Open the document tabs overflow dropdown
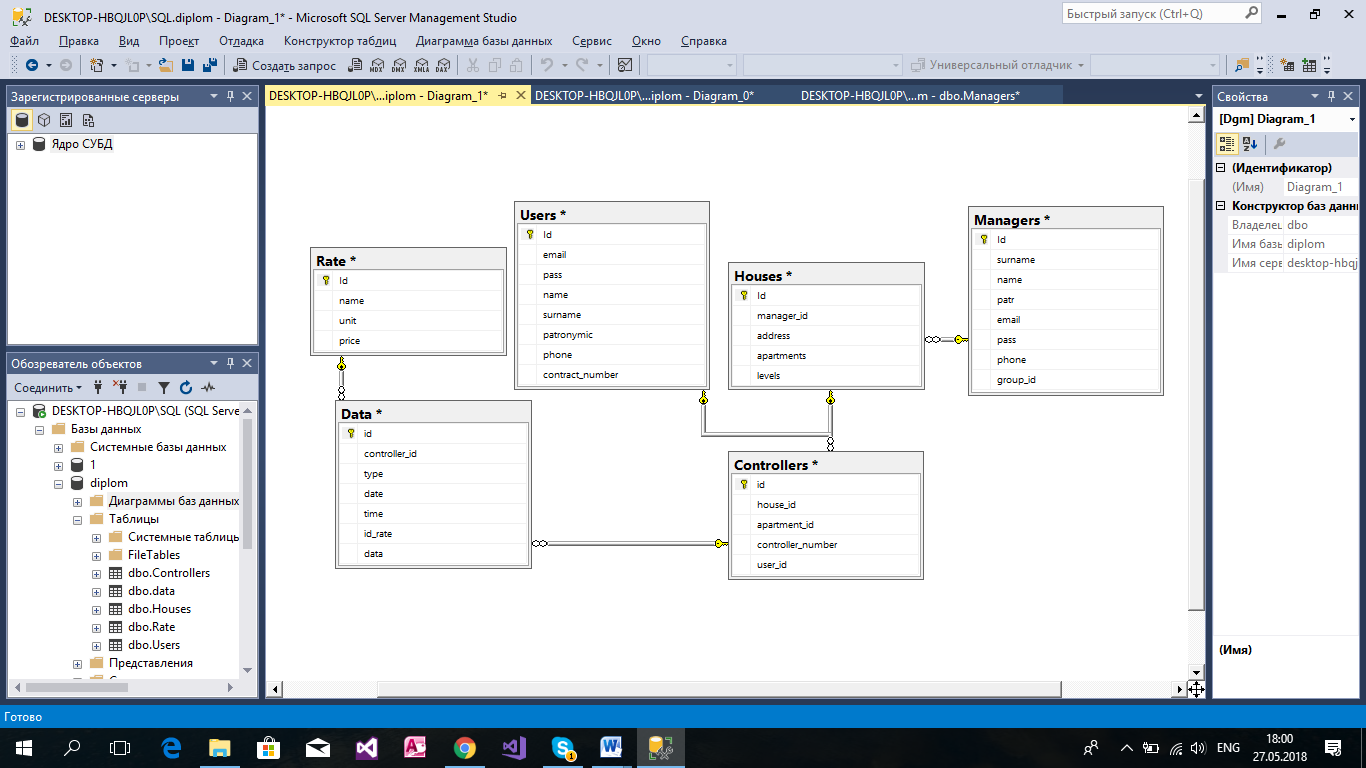The width and height of the screenshot is (1366, 768). [x=1199, y=97]
